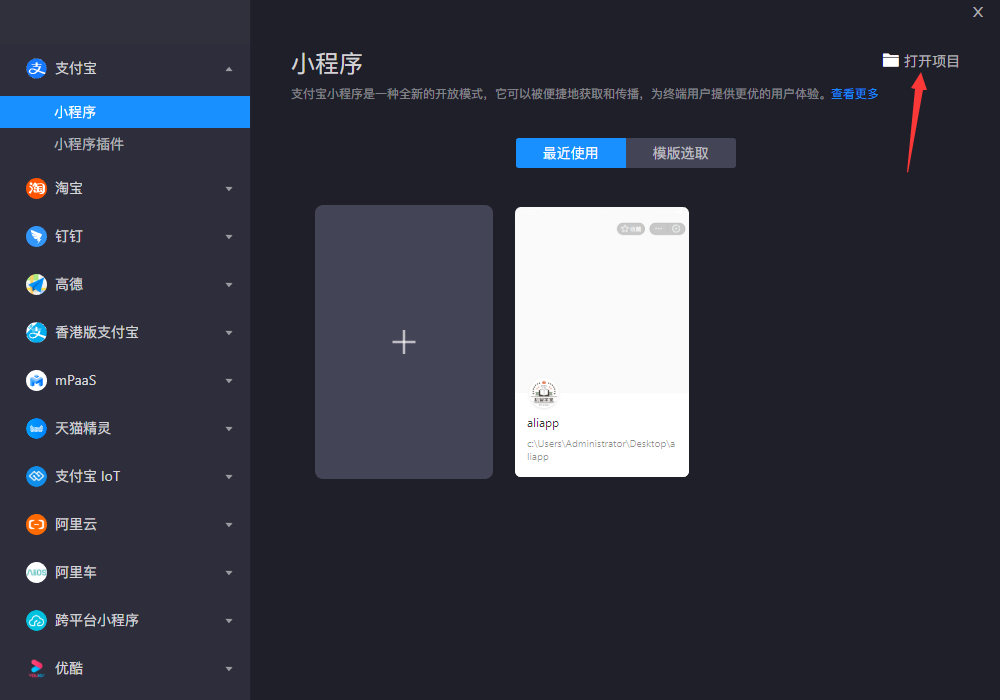Click the 高德 paper-plane logo icon
The image size is (1000, 700).
[36, 284]
